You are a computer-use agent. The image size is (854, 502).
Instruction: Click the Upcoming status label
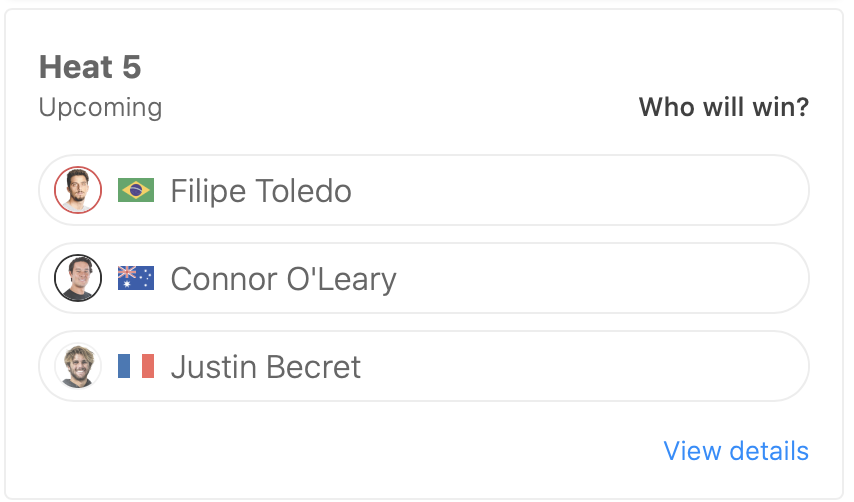[x=100, y=107]
